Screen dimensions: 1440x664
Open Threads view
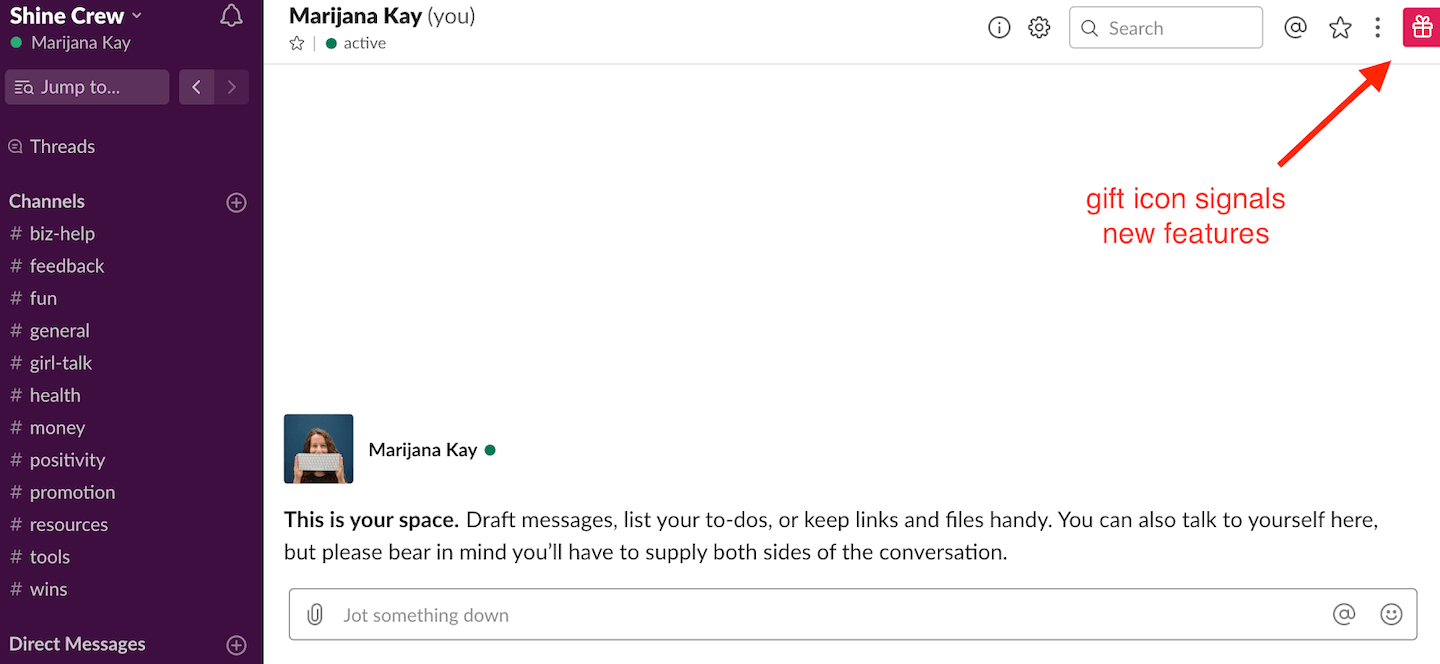click(x=61, y=147)
